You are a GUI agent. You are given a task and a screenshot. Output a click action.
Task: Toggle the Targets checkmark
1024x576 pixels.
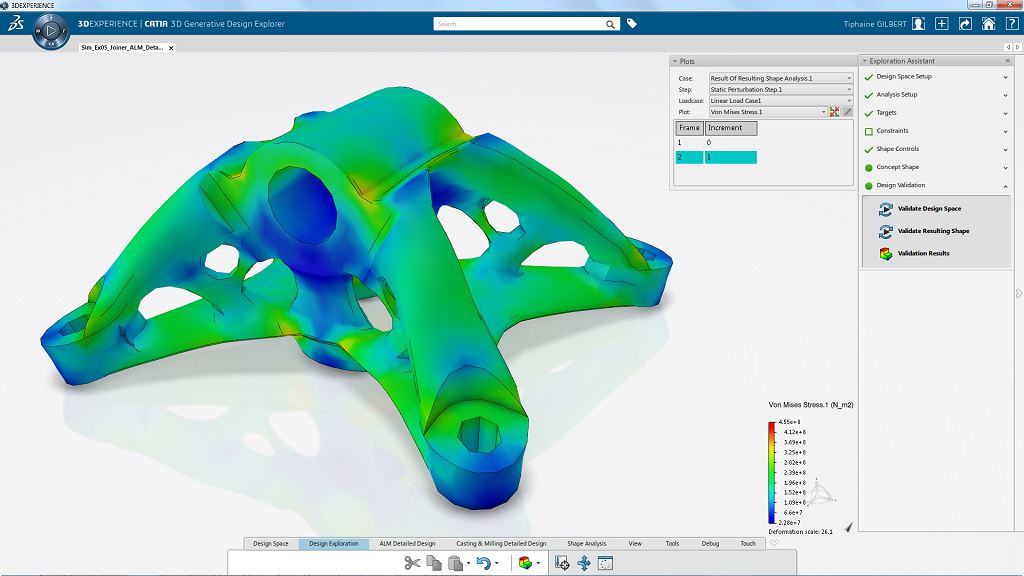coord(868,113)
